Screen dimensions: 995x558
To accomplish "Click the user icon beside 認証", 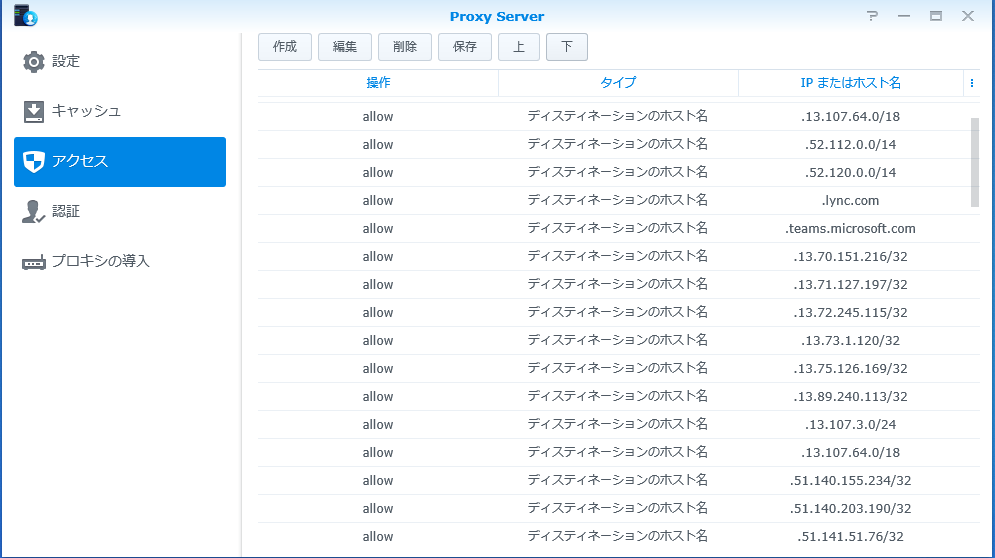I will coord(34,211).
